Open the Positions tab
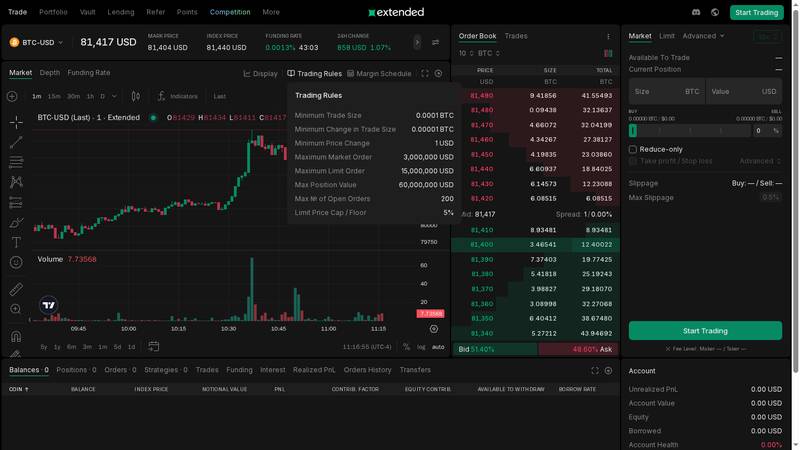 tap(76, 370)
